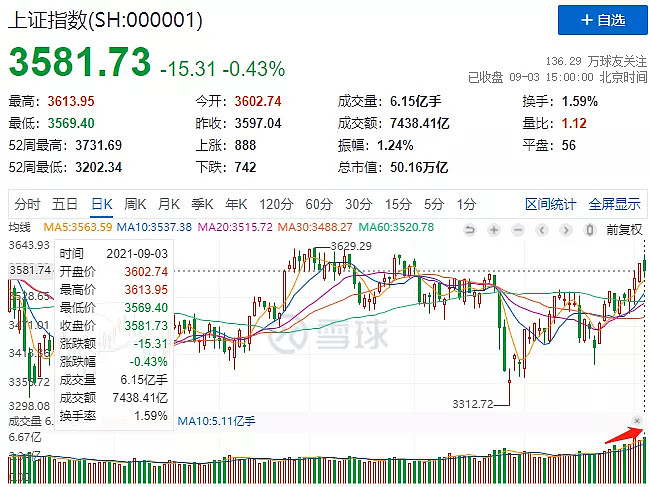Switch to the 分时 tab

27,204
